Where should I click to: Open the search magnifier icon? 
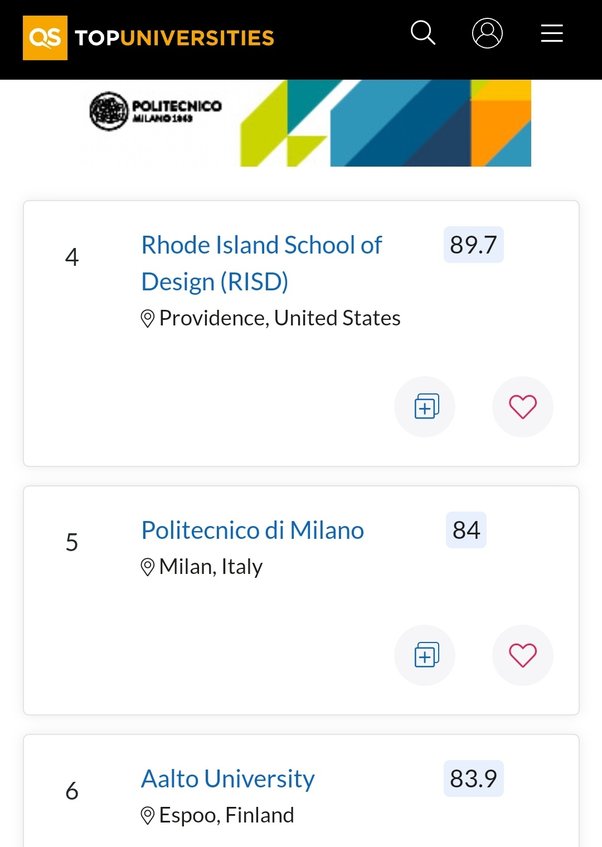point(423,33)
